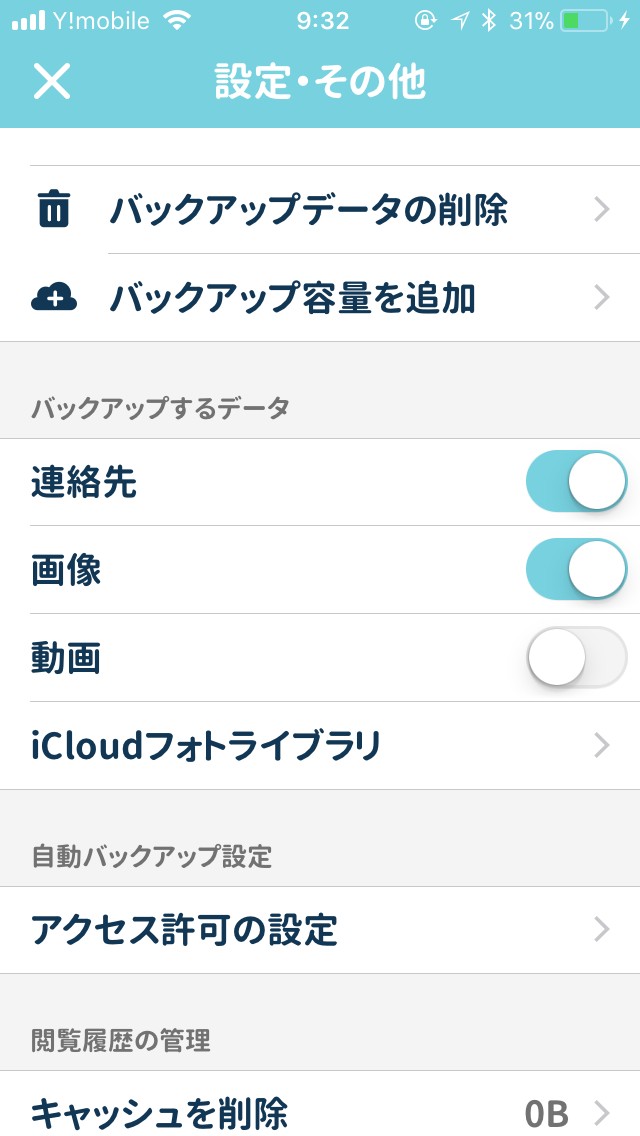This screenshot has height=1136, width=640.
Task: Tap the cloud plus icon
Action: (54, 297)
